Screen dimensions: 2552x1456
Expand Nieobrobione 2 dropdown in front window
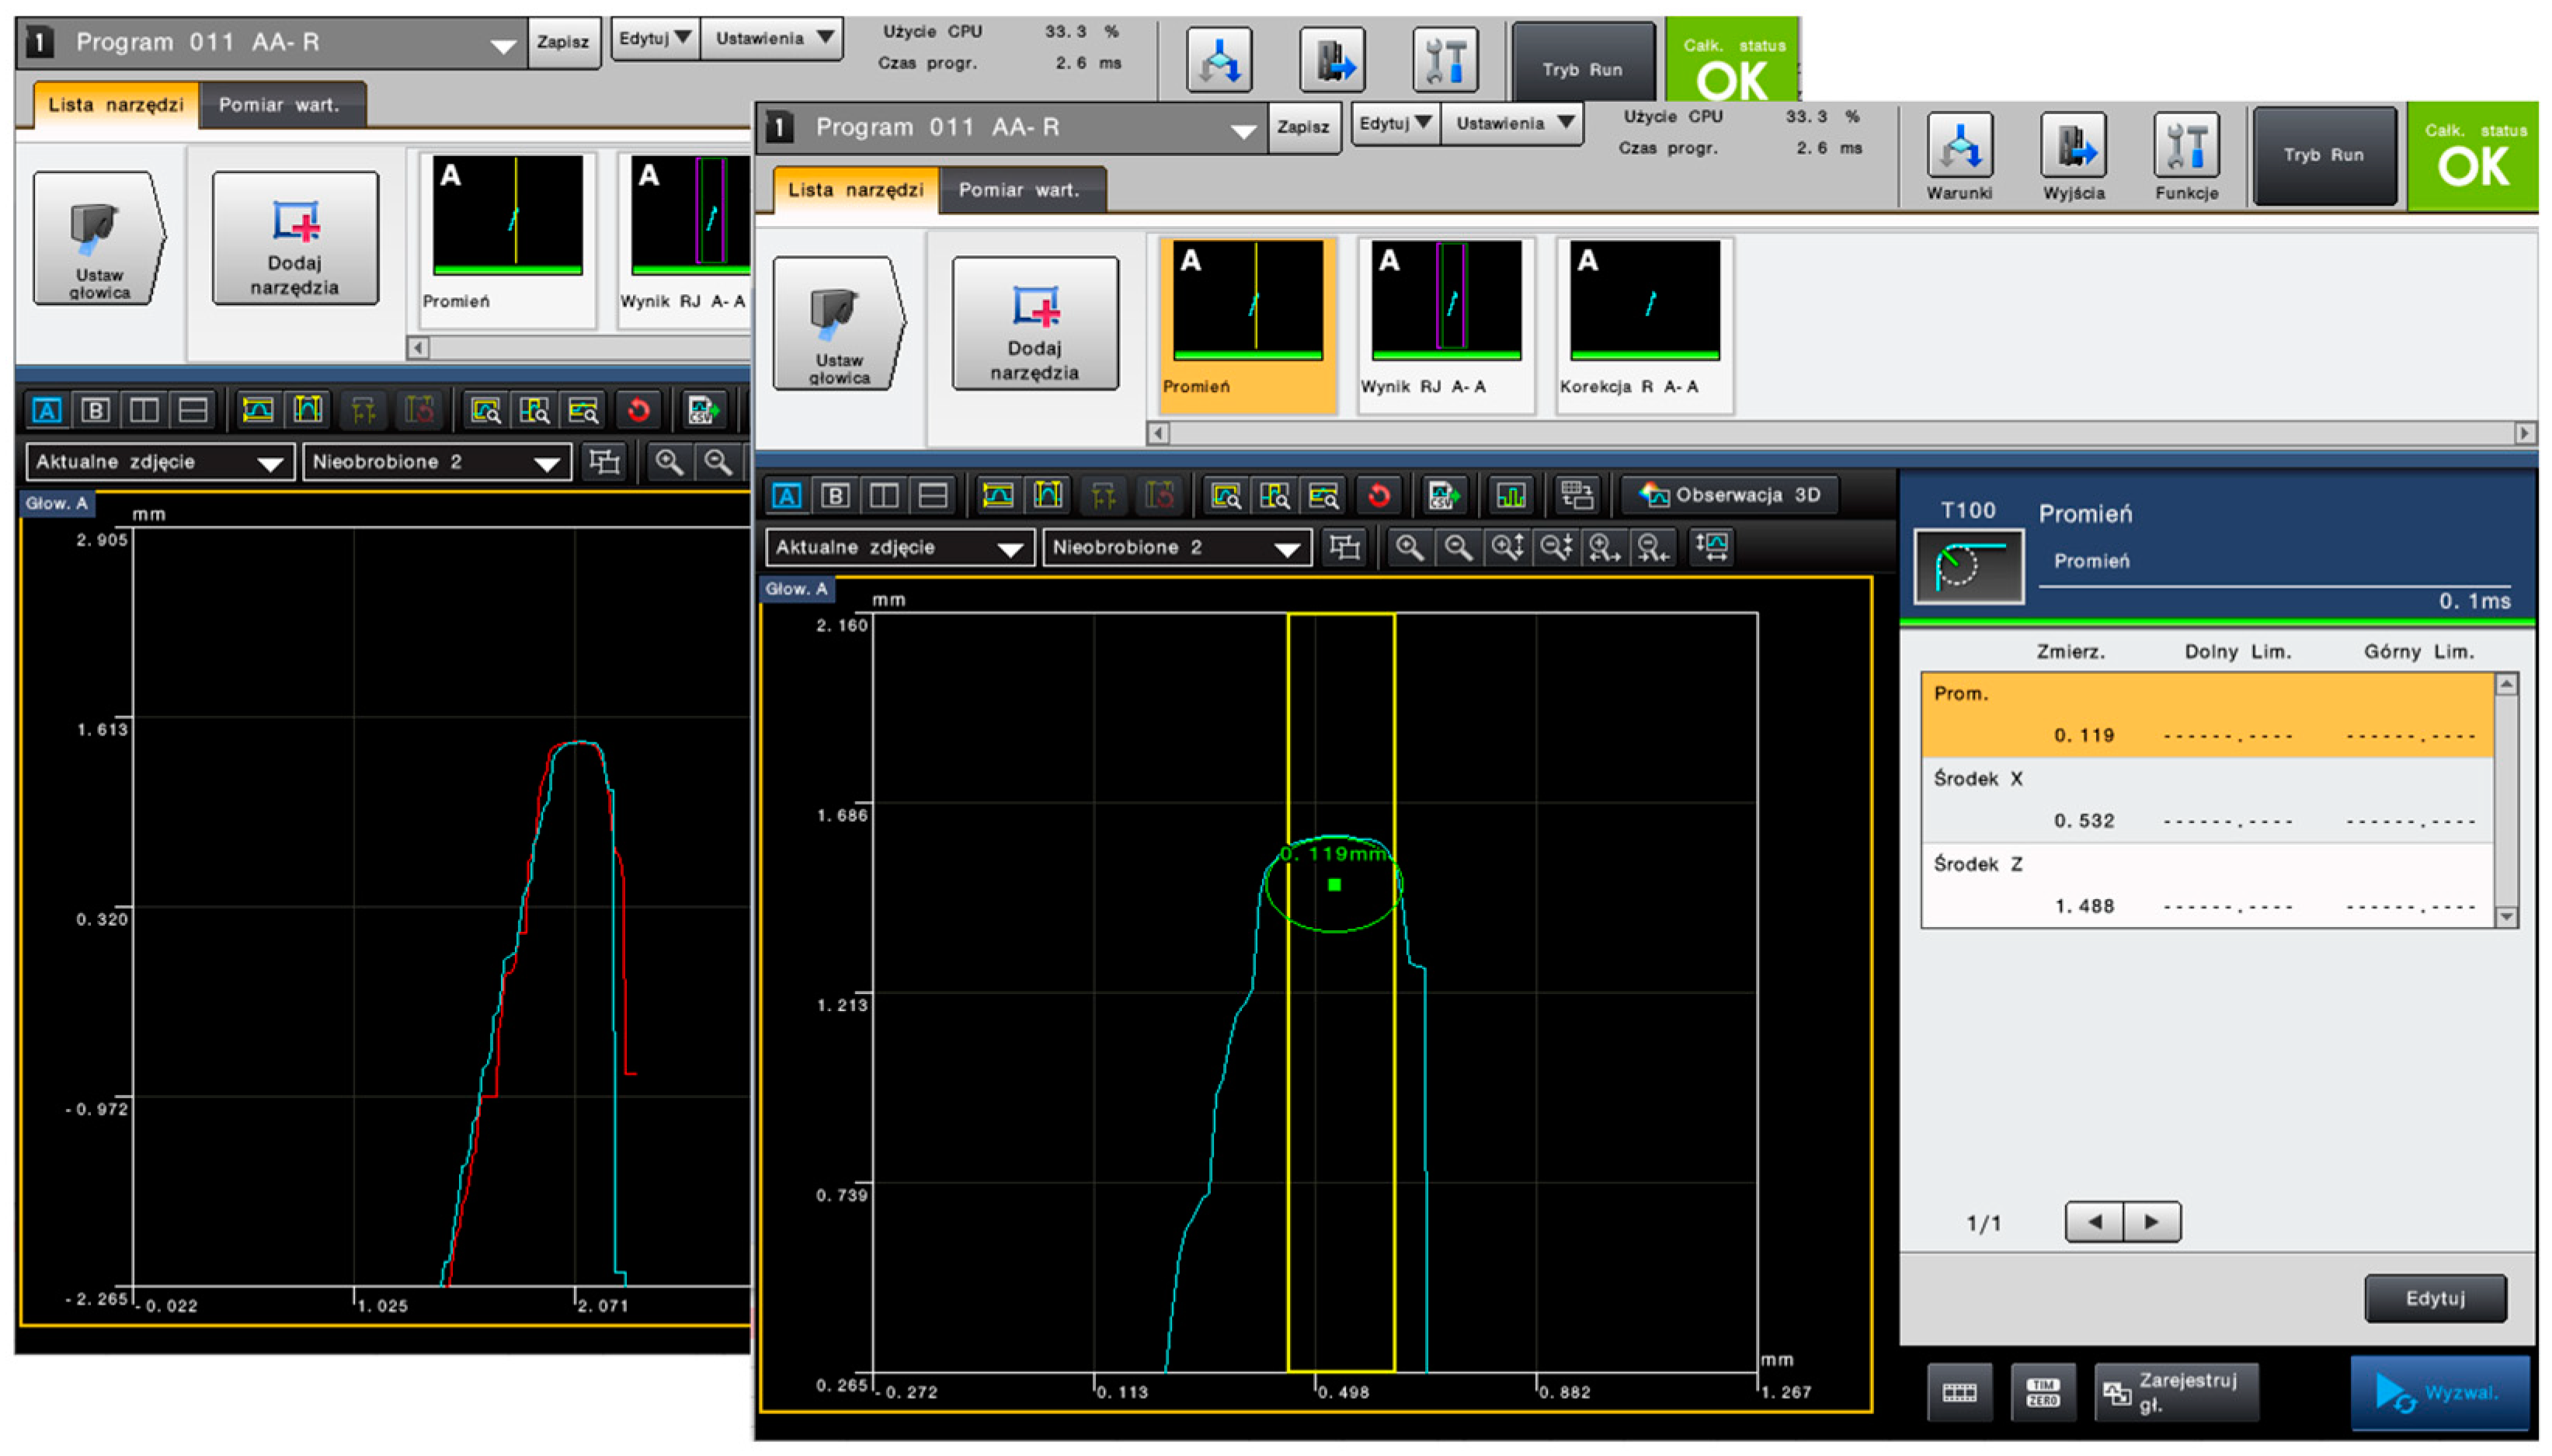pyautogui.click(x=1286, y=548)
